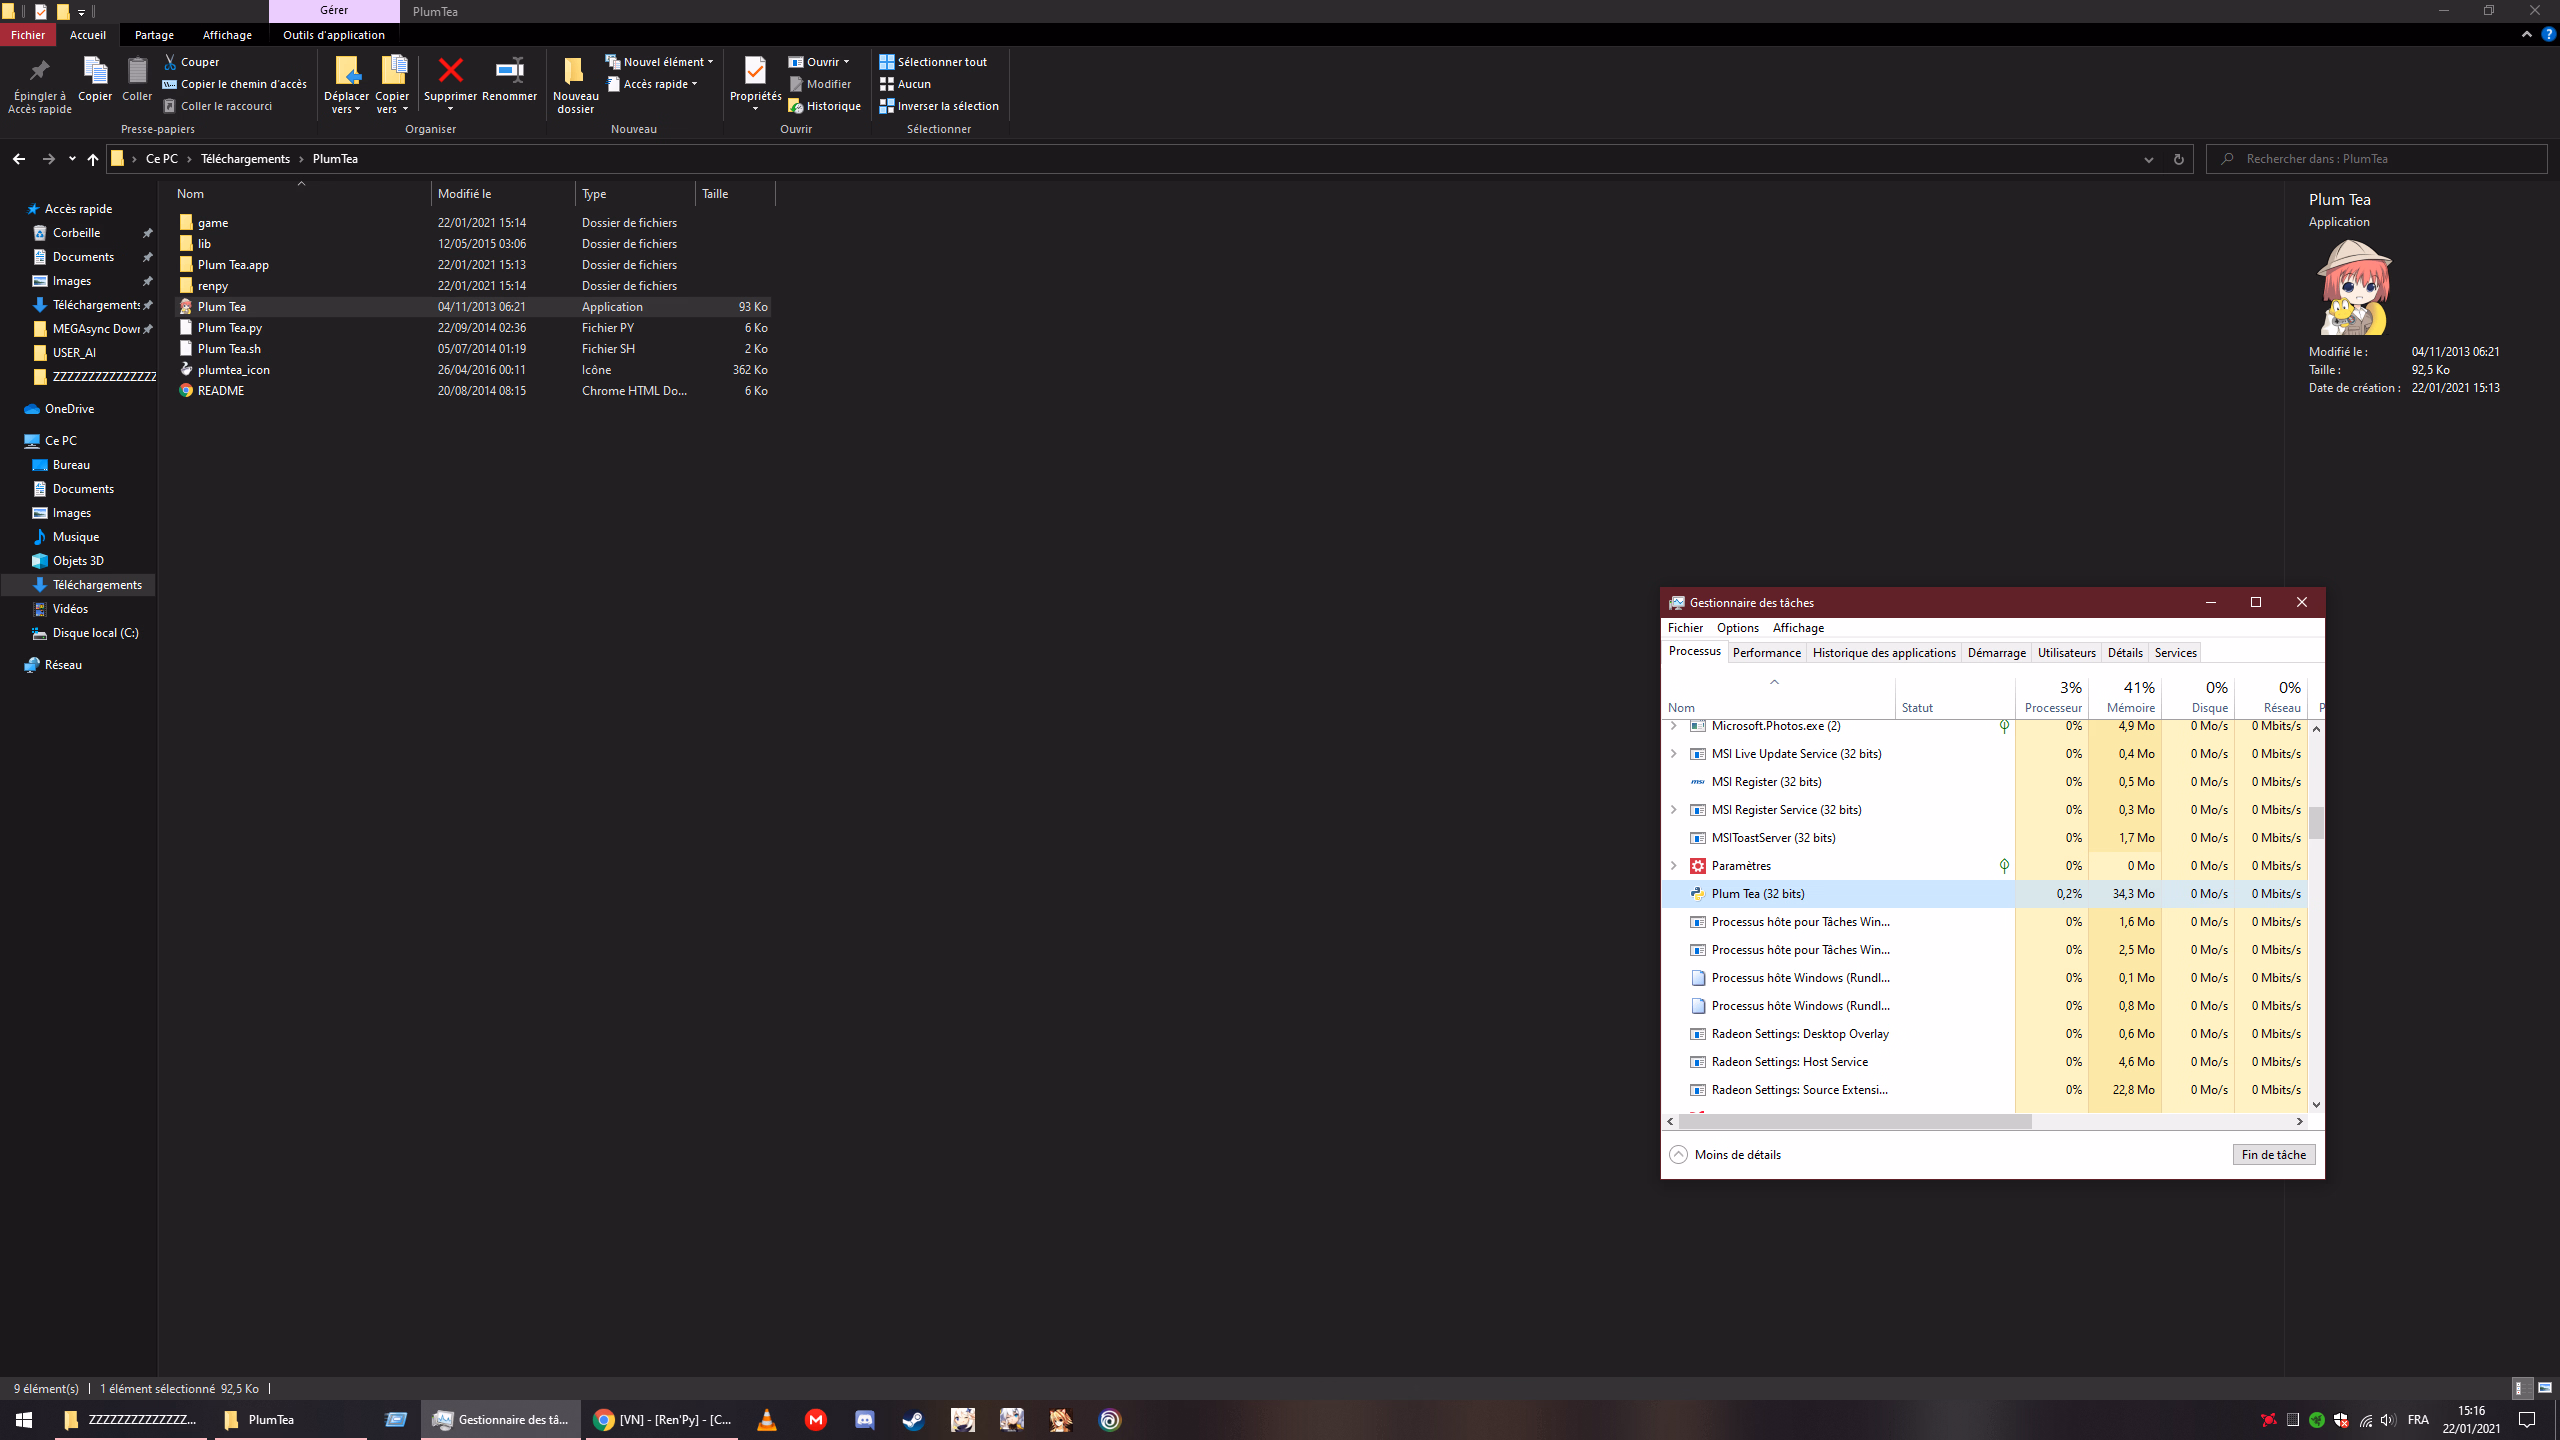This screenshot has height=1440, width=2560.
Task: Select Disque local (C:) in sidebar
Action: [x=95, y=633]
